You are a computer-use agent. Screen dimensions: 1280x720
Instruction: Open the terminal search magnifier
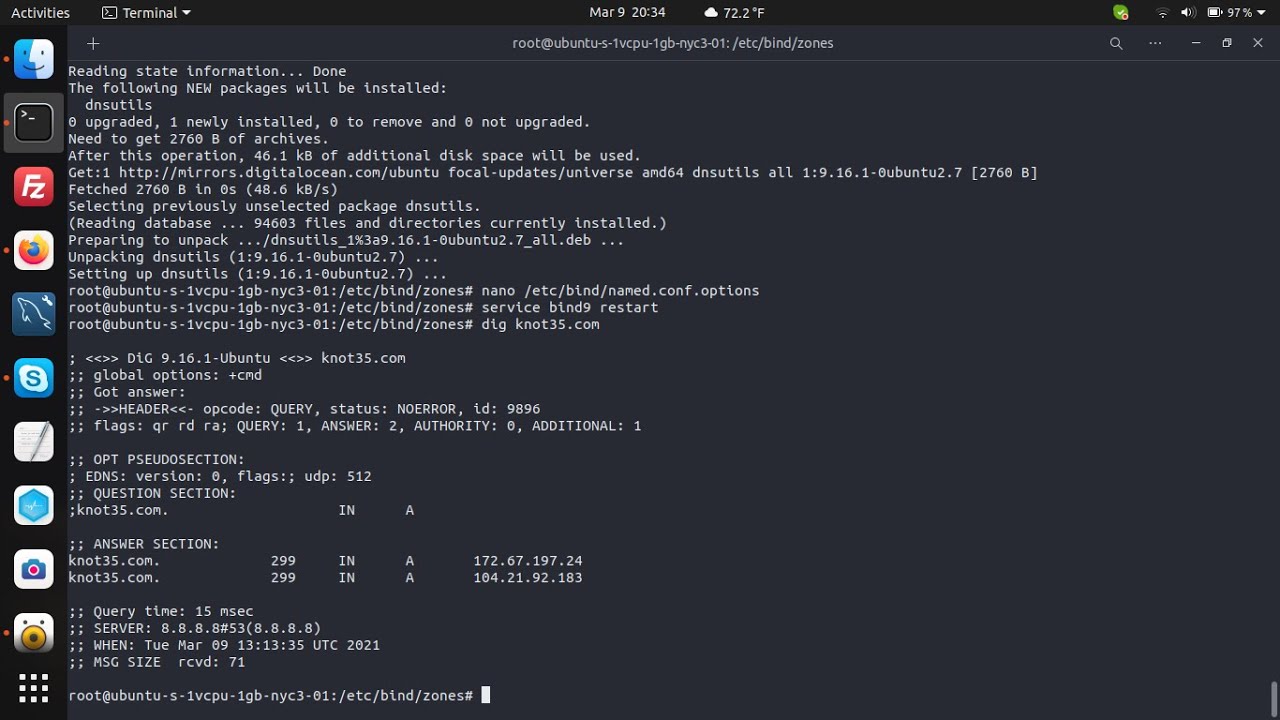pyautogui.click(x=1116, y=43)
